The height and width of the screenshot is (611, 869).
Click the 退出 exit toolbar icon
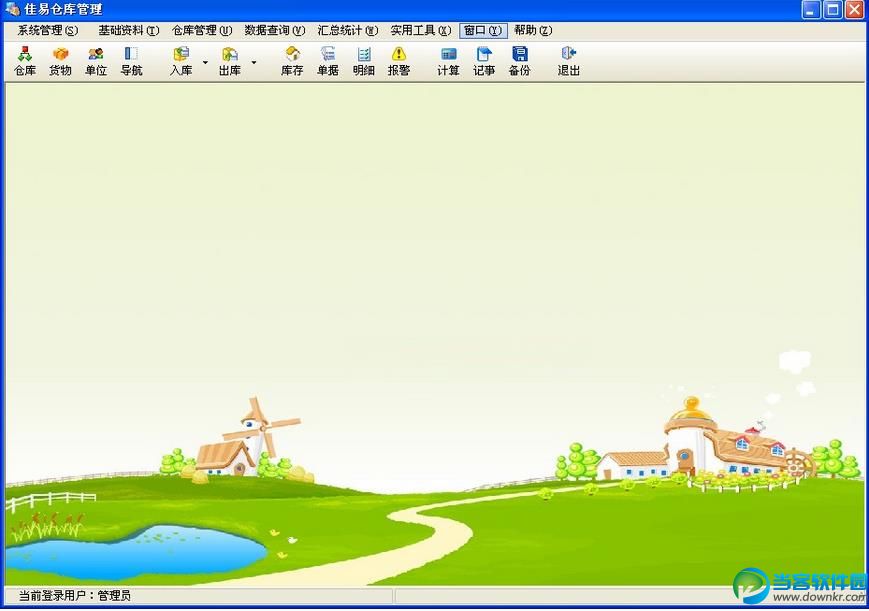click(569, 61)
